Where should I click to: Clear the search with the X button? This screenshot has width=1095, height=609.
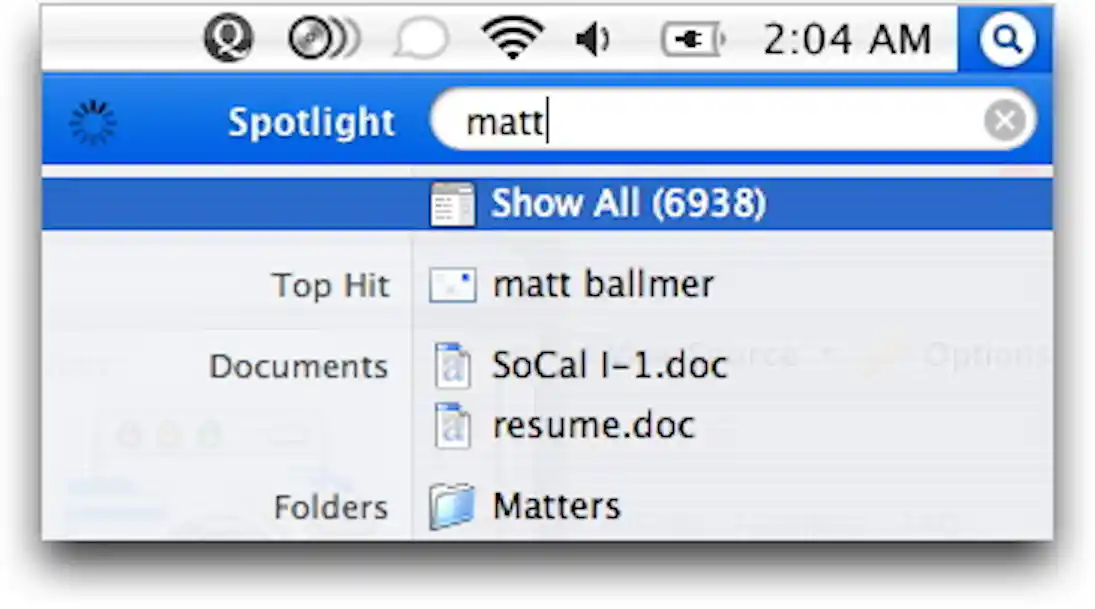tap(1003, 120)
